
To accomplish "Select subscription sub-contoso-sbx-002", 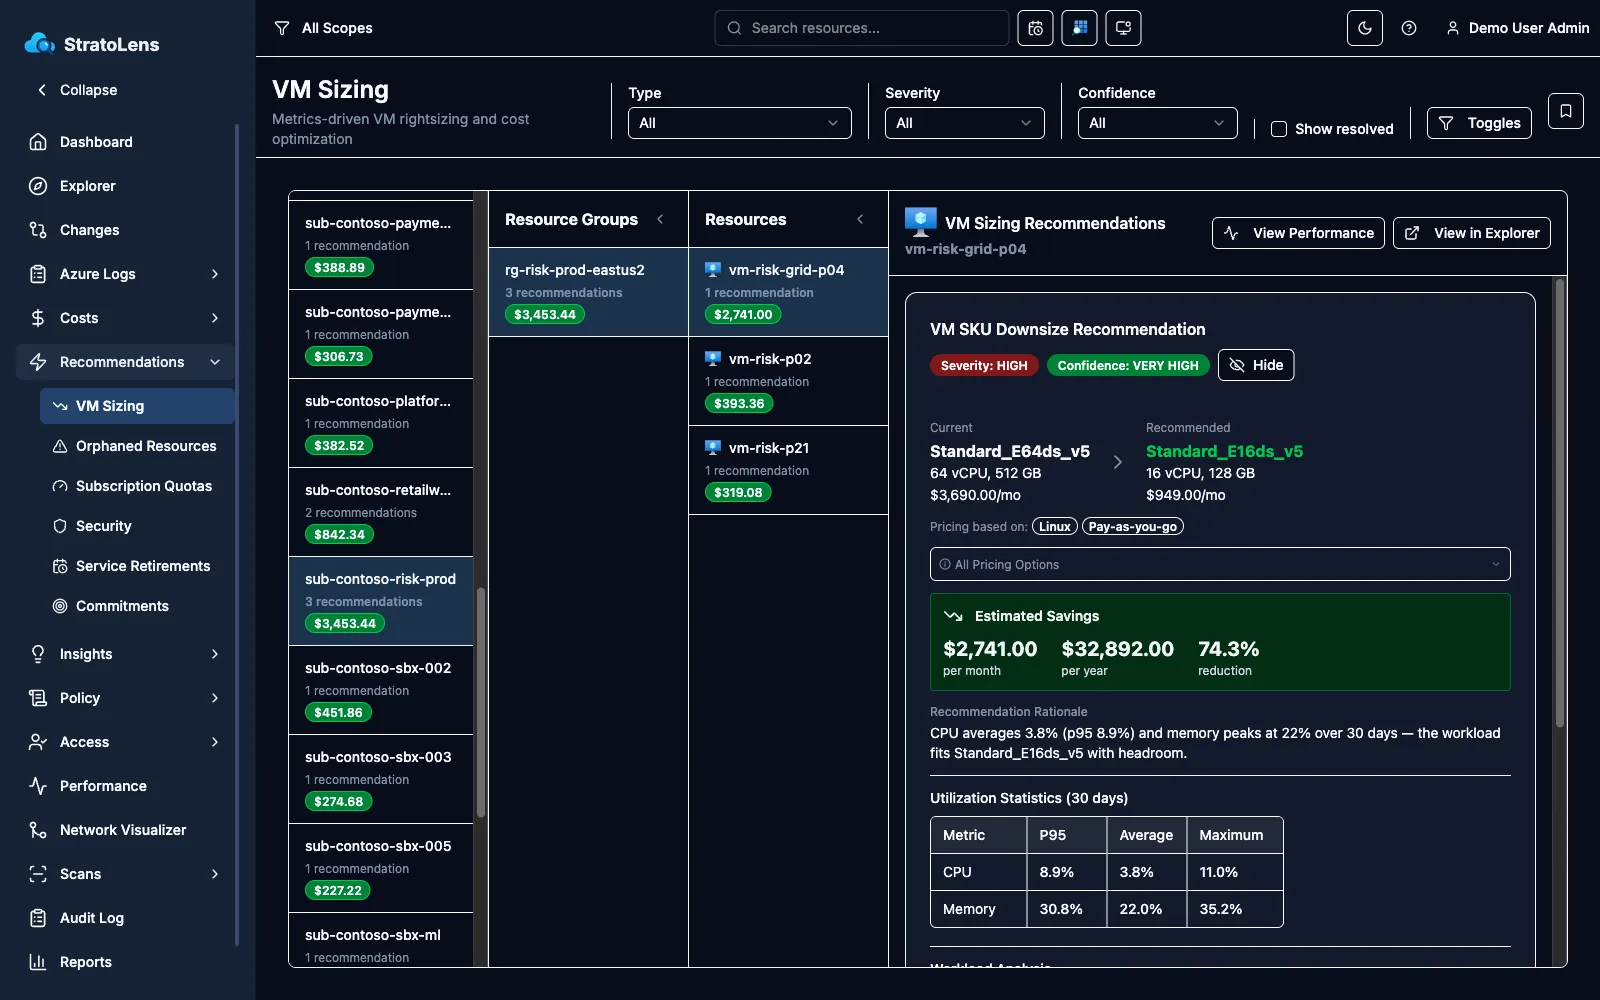I will pyautogui.click(x=381, y=690).
